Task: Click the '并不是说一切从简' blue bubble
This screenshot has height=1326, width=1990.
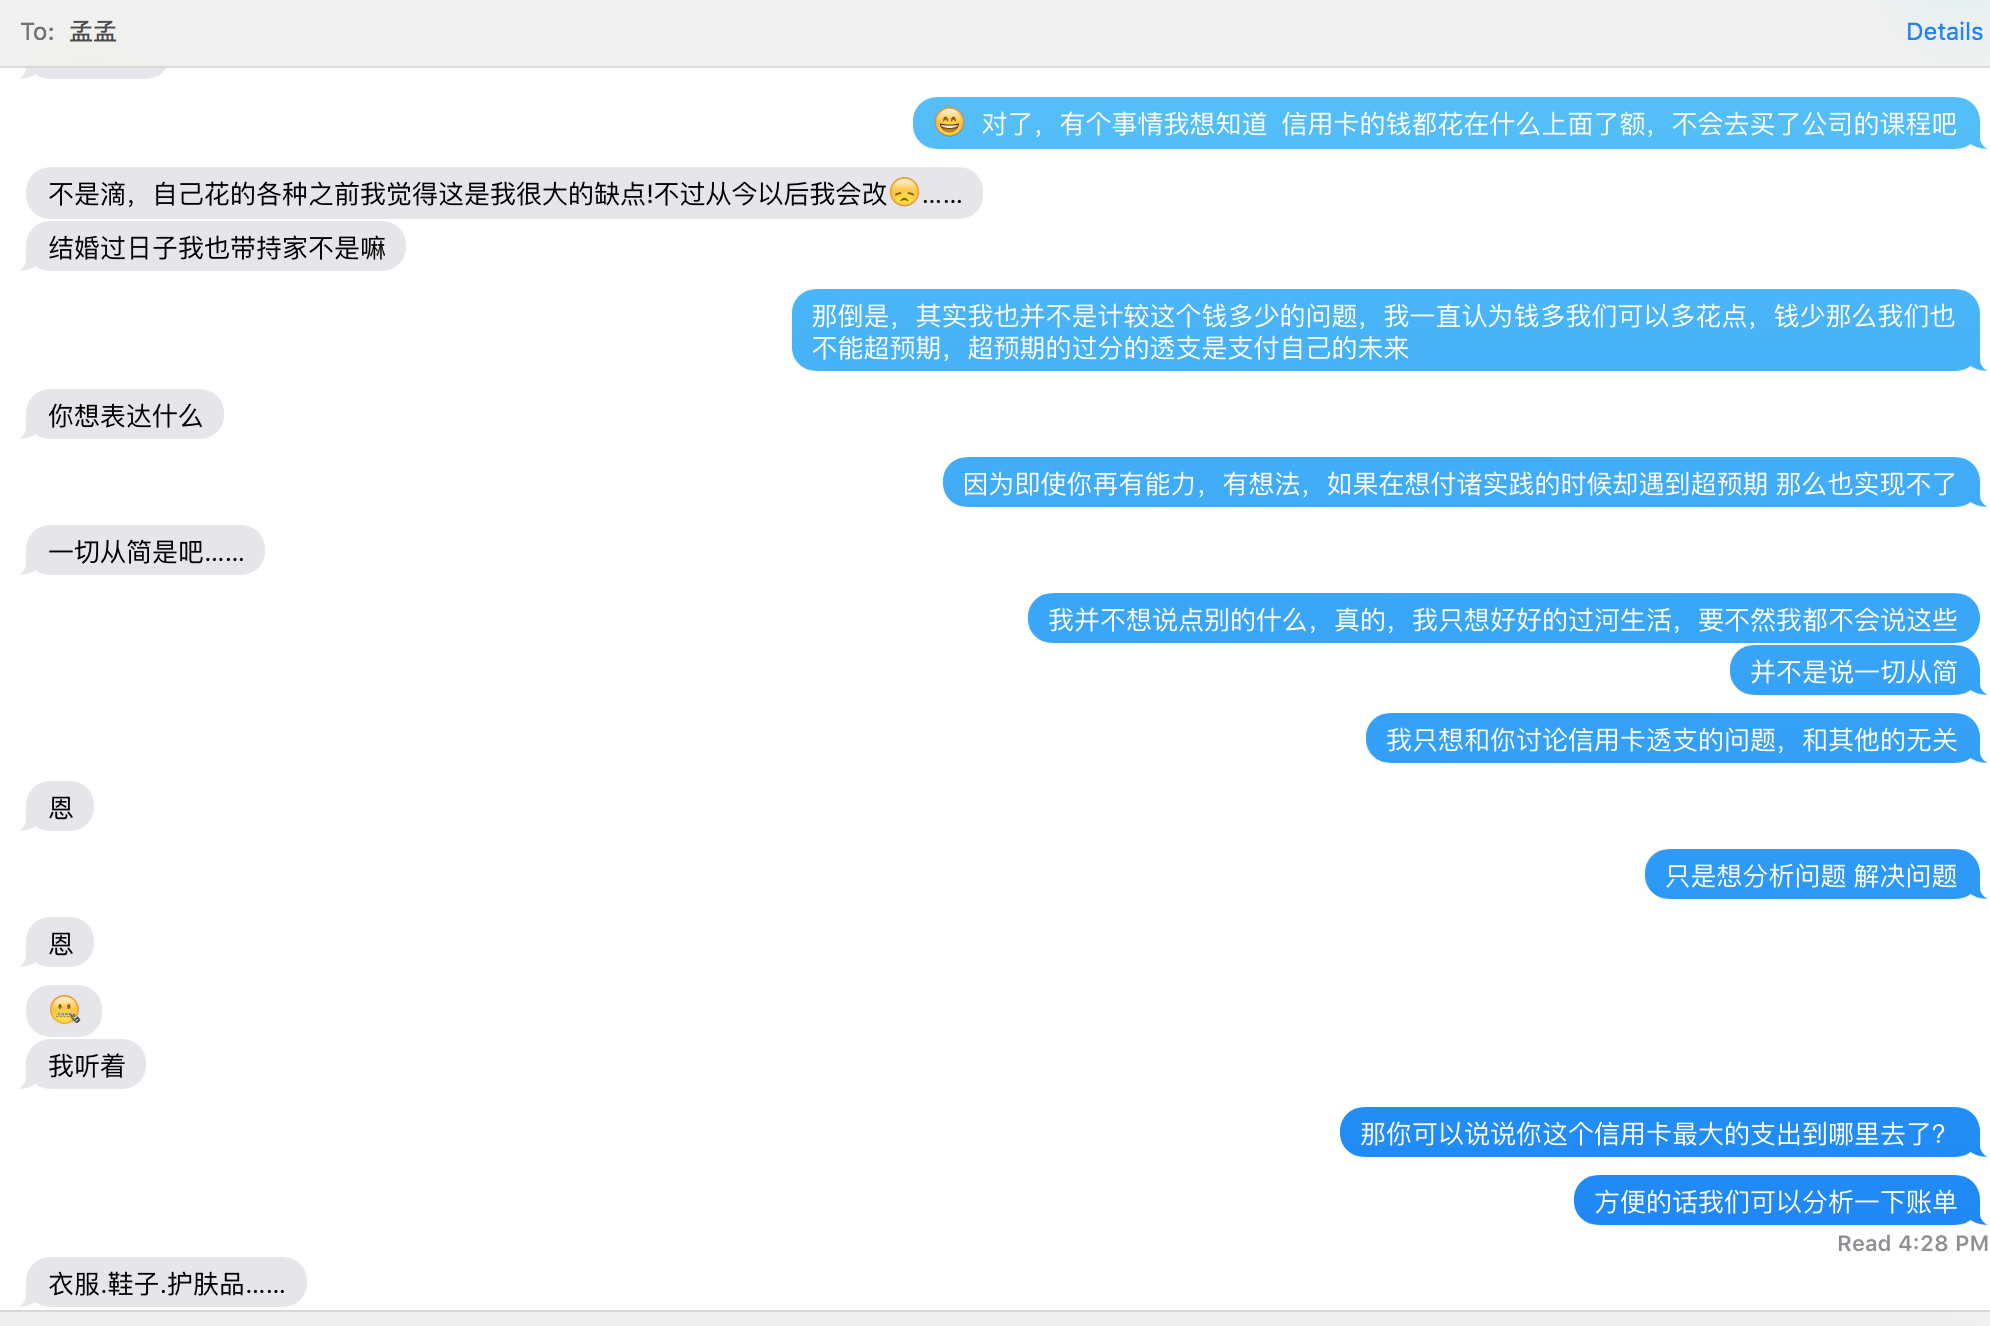Action: (x=1853, y=671)
